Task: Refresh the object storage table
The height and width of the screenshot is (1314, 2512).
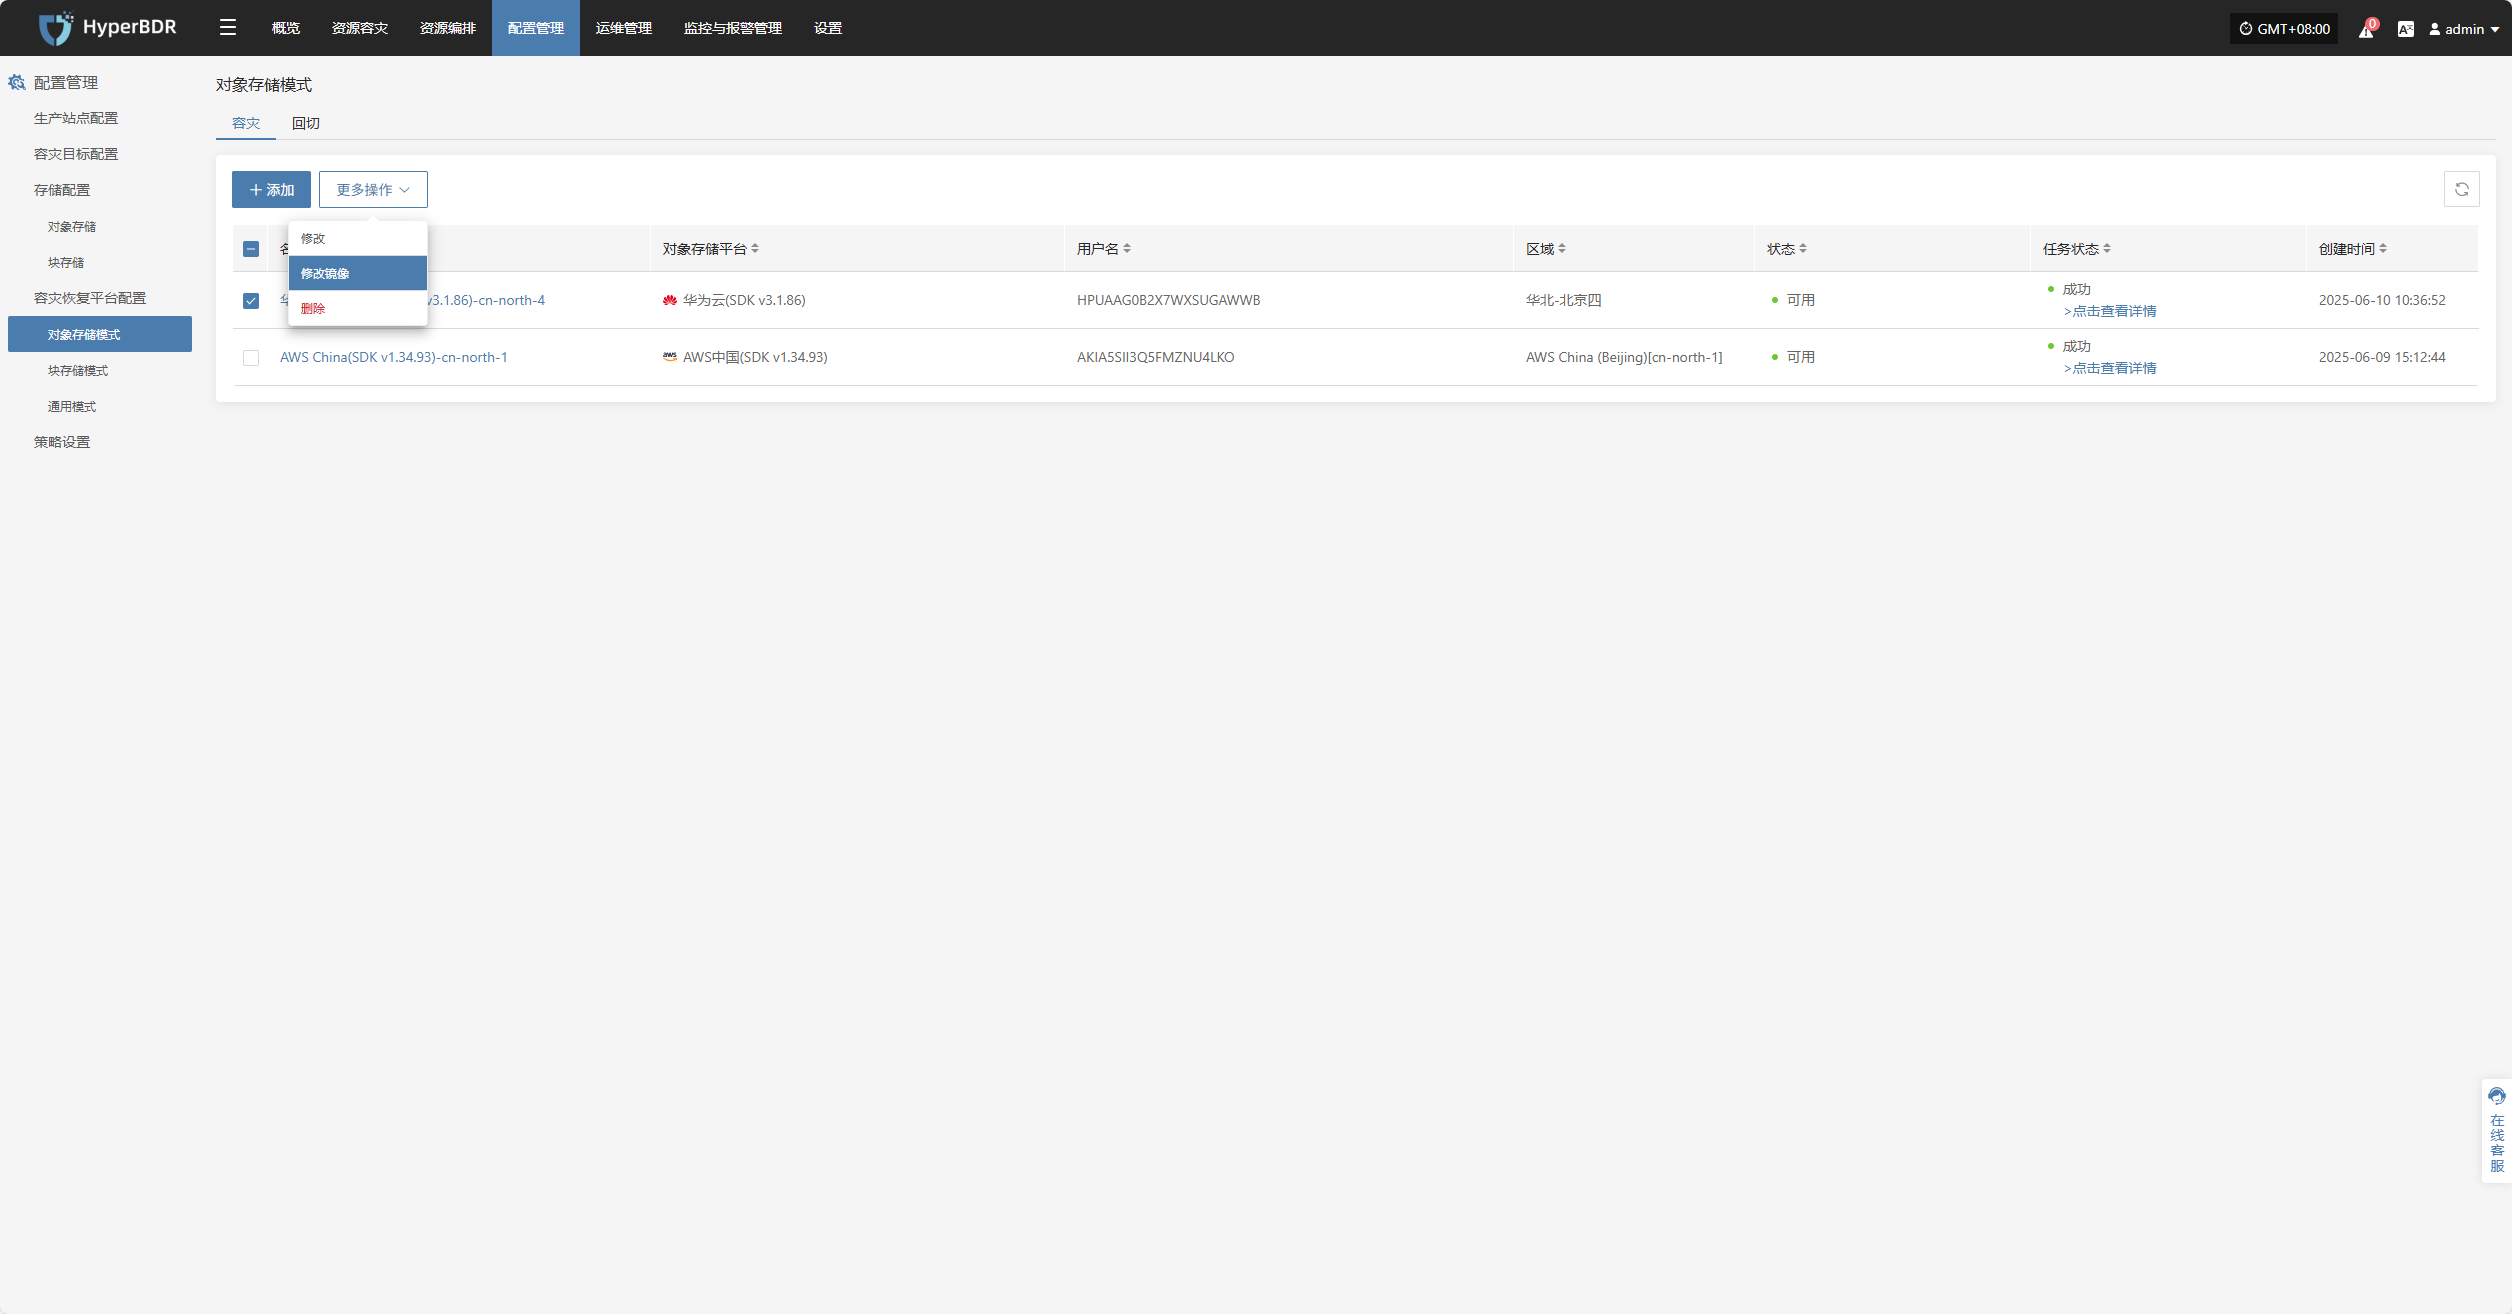Action: pos(2461,189)
